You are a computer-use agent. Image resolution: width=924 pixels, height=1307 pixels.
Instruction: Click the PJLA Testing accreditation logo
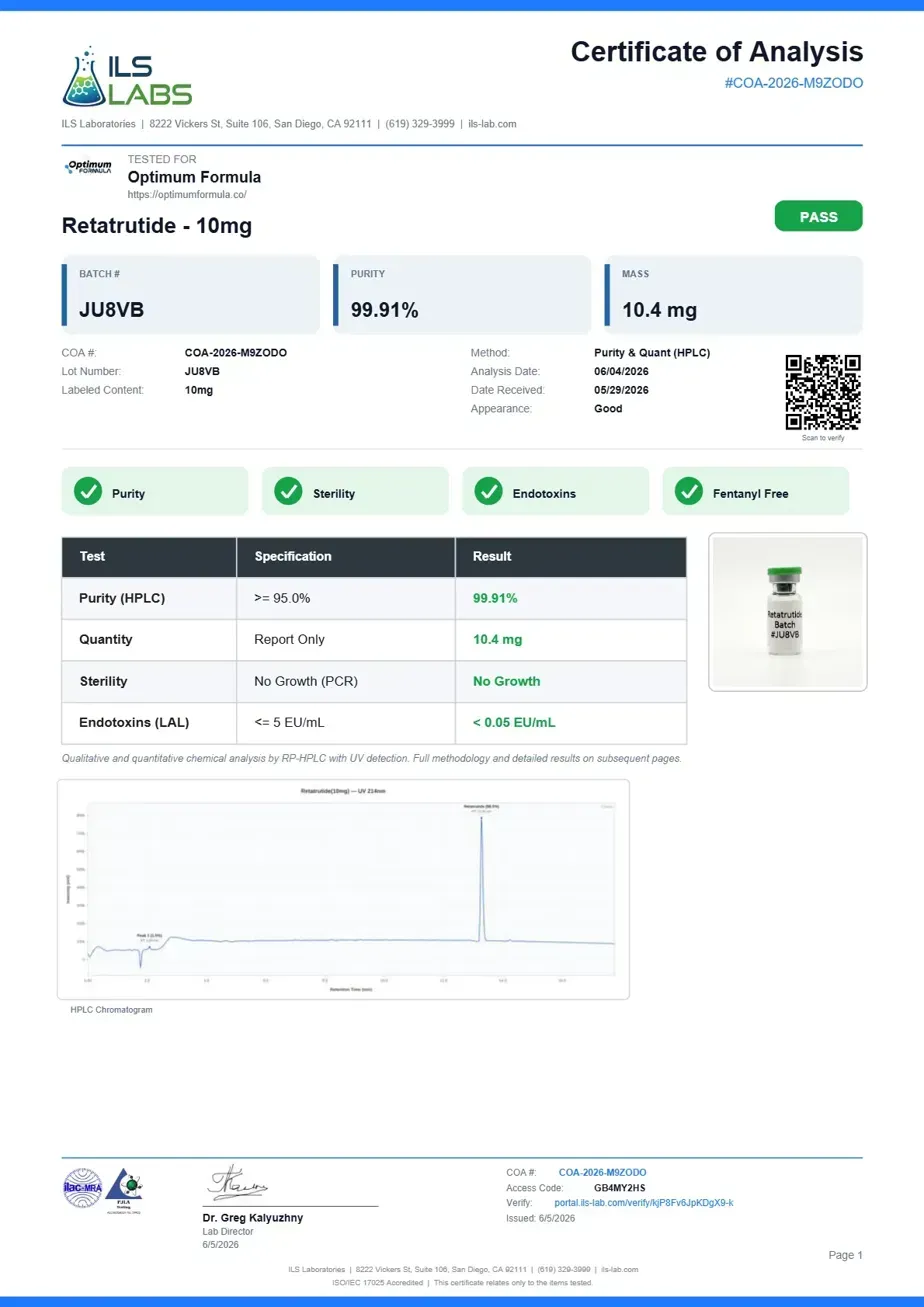click(124, 1190)
